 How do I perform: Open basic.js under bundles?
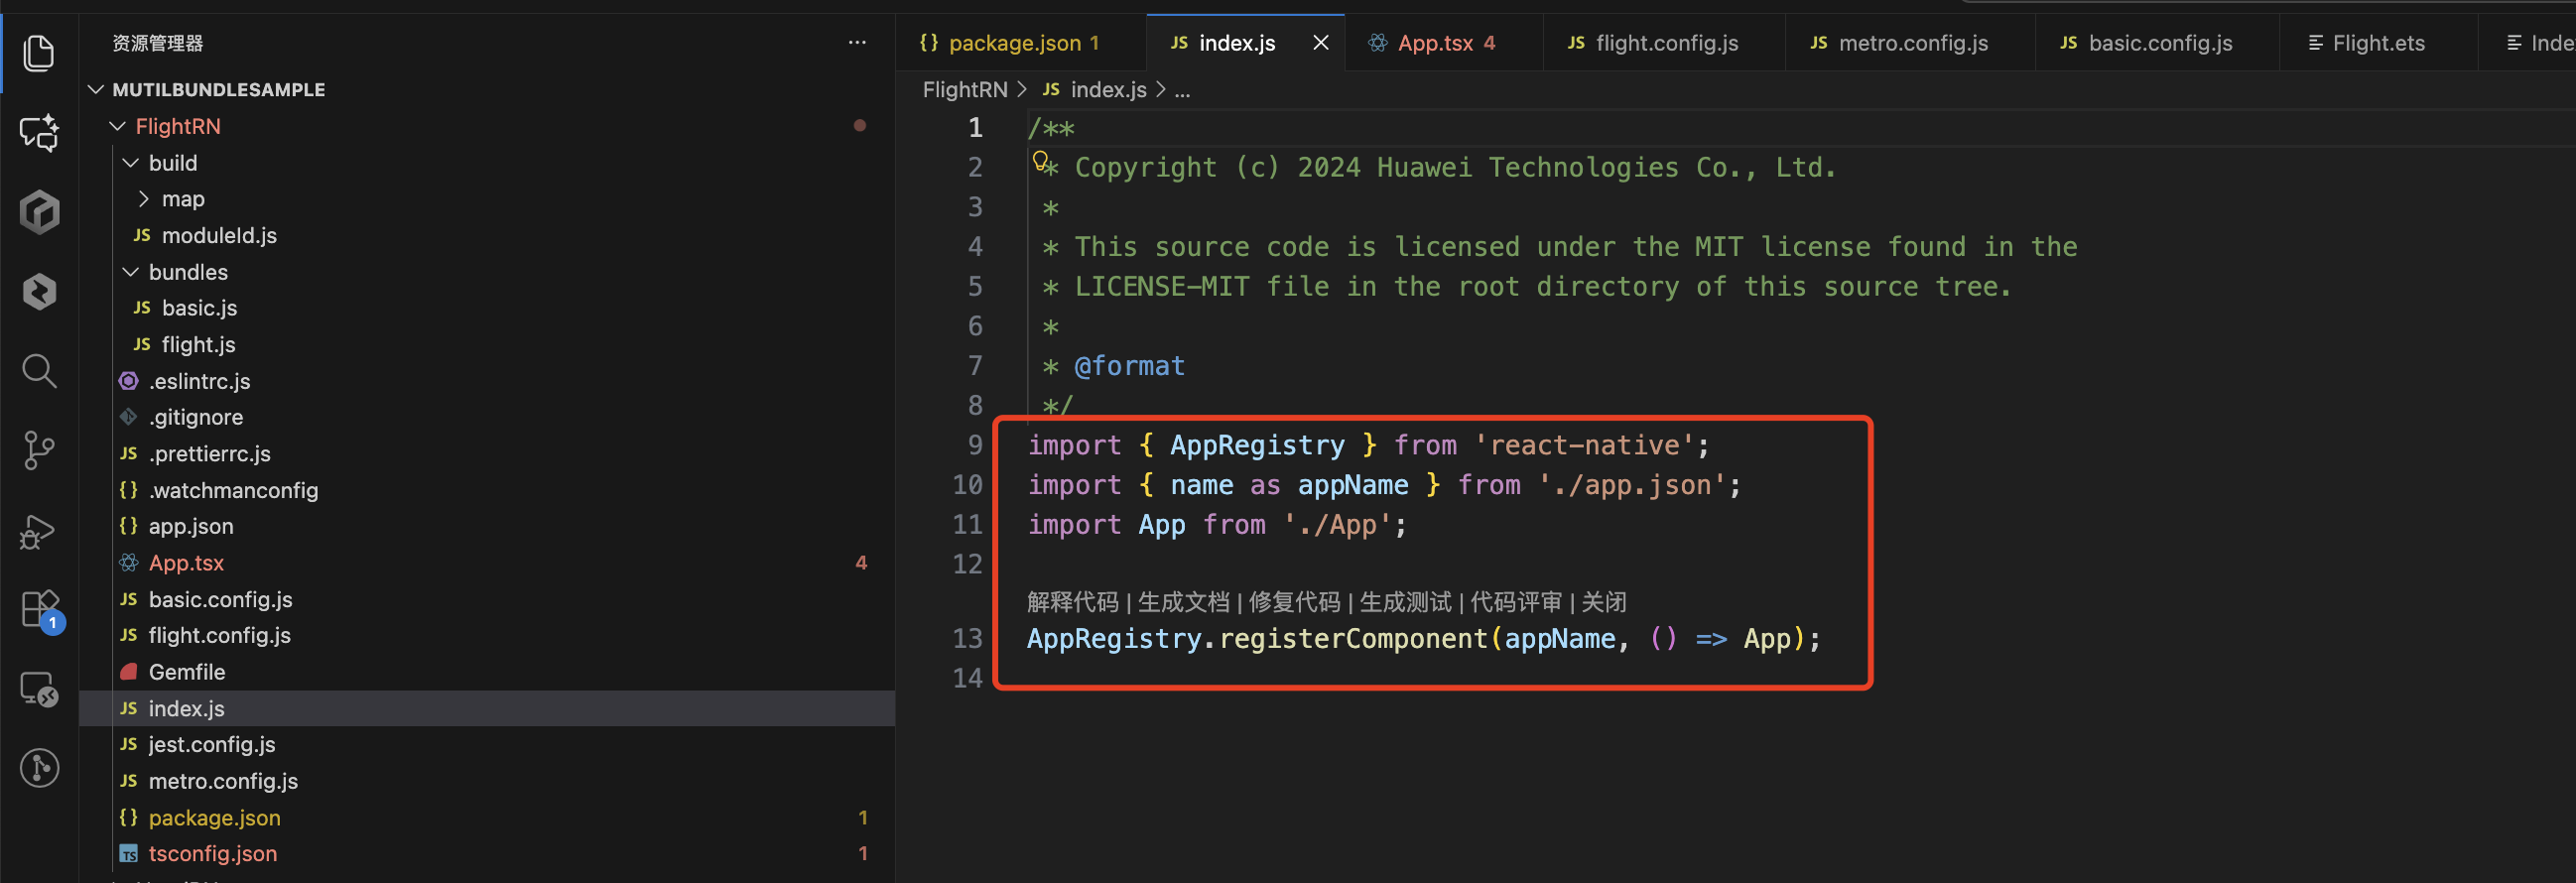pyautogui.click(x=199, y=308)
